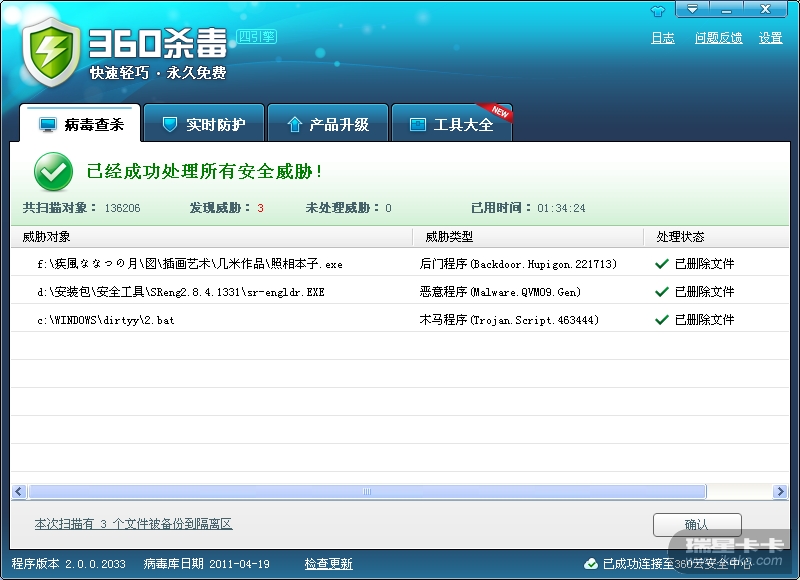Select the c:\WINDOWS\dirtyy\2.bat row

pos(400,319)
